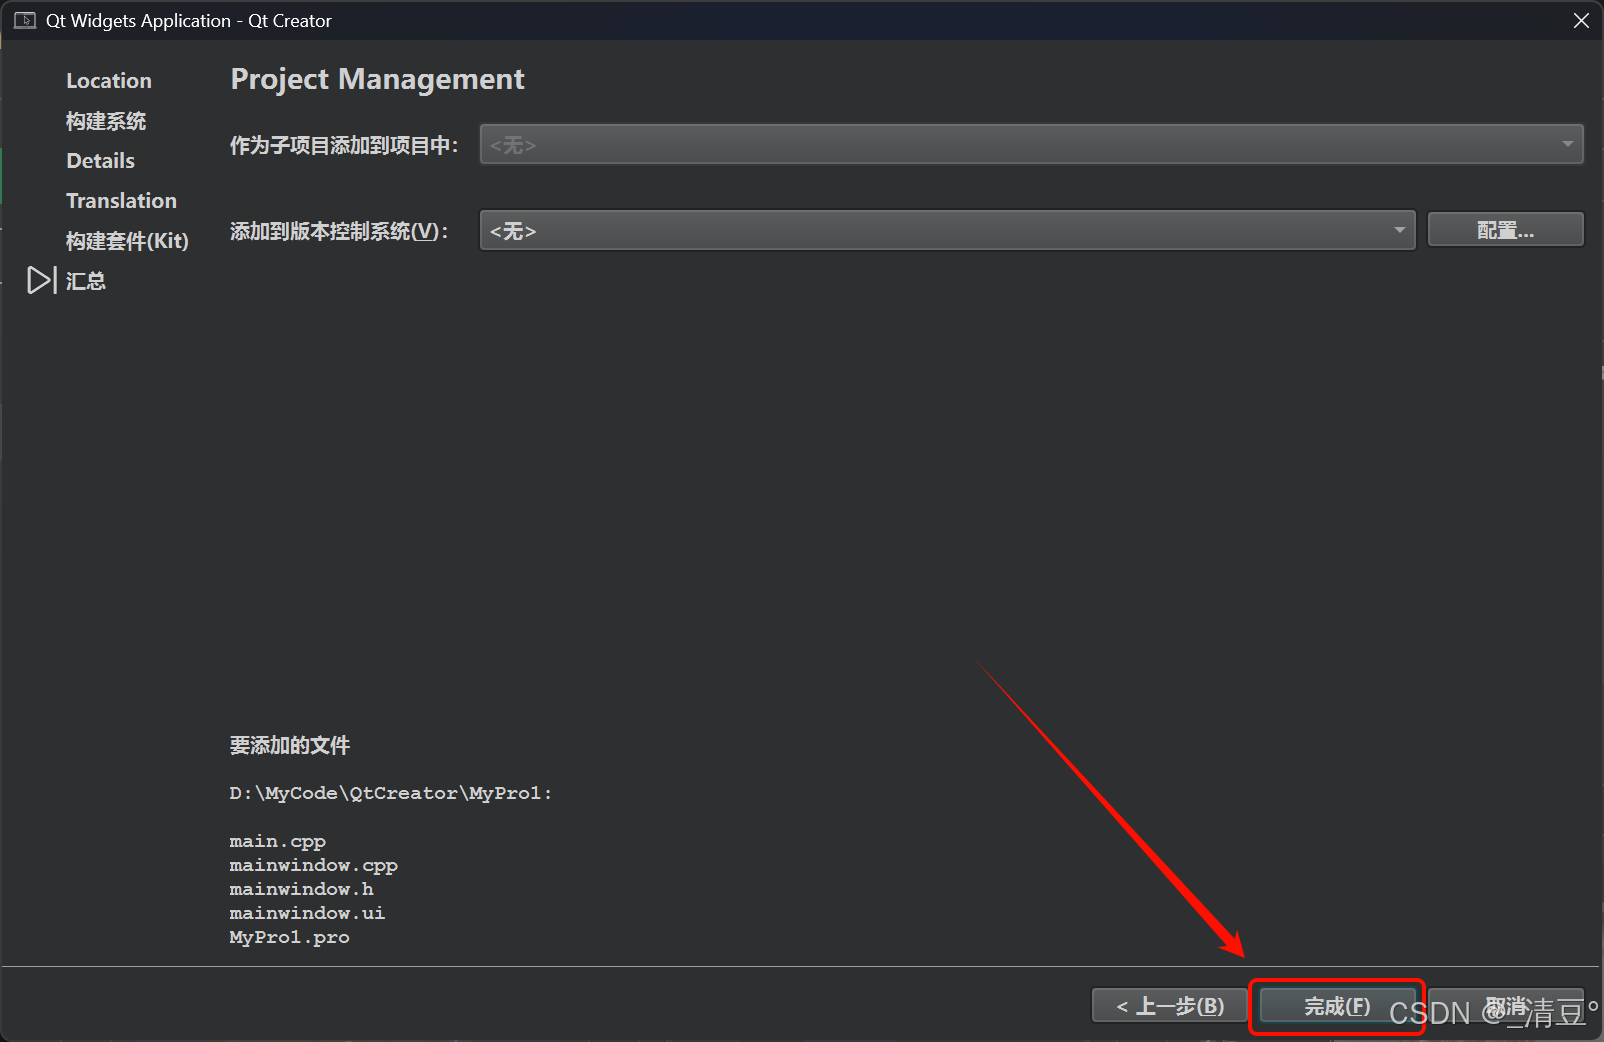Click the mainwindow.h file name
The width and height of the screenshot is (1604, 1042).
pyautogui.click(x=301, y=889)
